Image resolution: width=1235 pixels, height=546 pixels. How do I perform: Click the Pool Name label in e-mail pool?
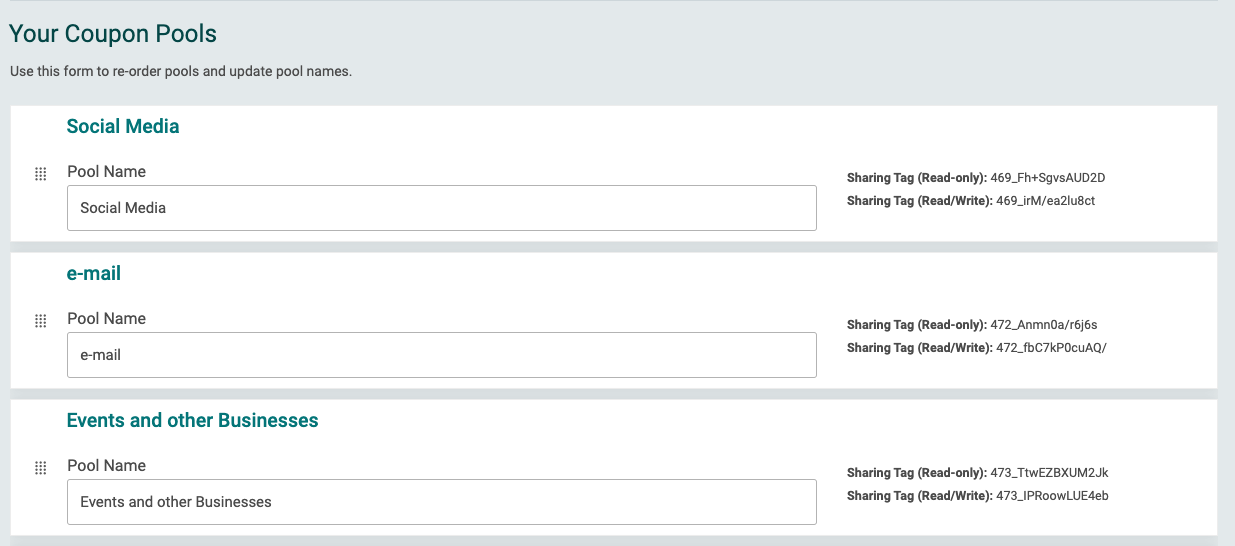pyautogui.click(x=106, y=319)
